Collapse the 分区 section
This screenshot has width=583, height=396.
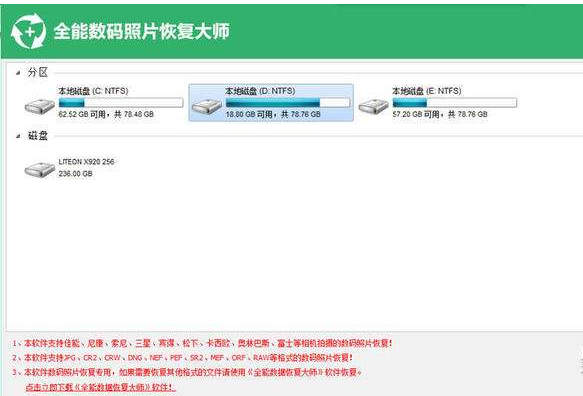click(18, 73)
